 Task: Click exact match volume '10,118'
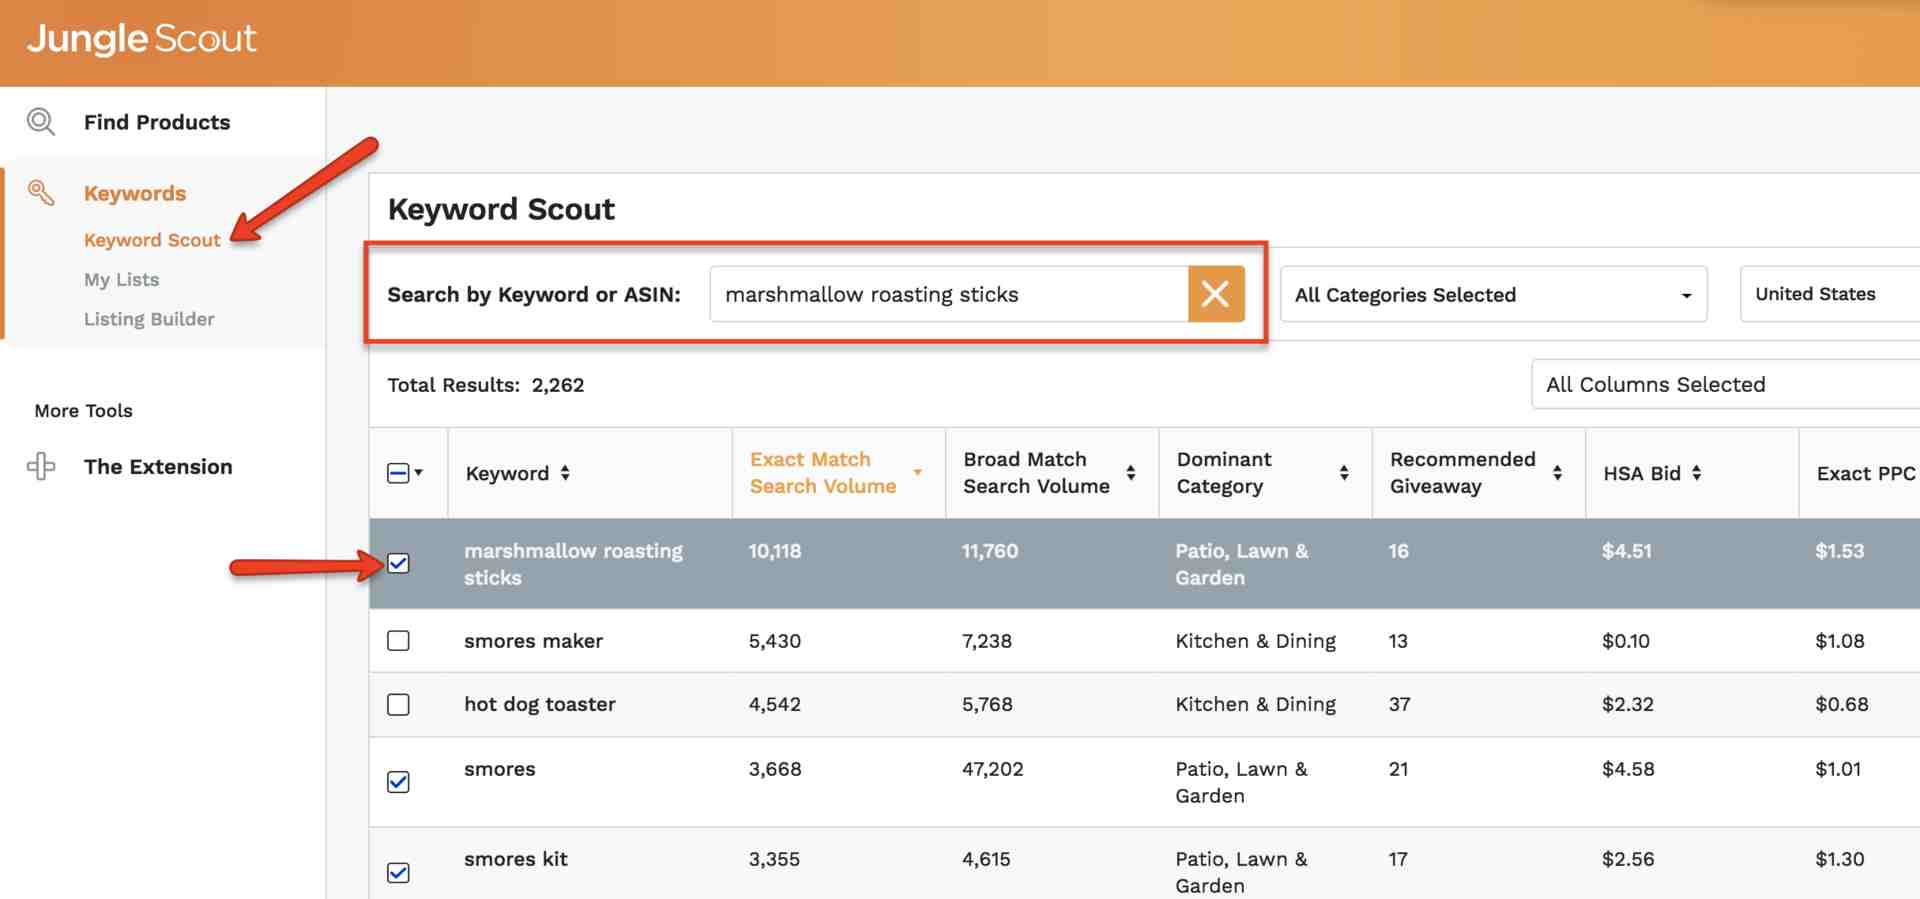775,551
